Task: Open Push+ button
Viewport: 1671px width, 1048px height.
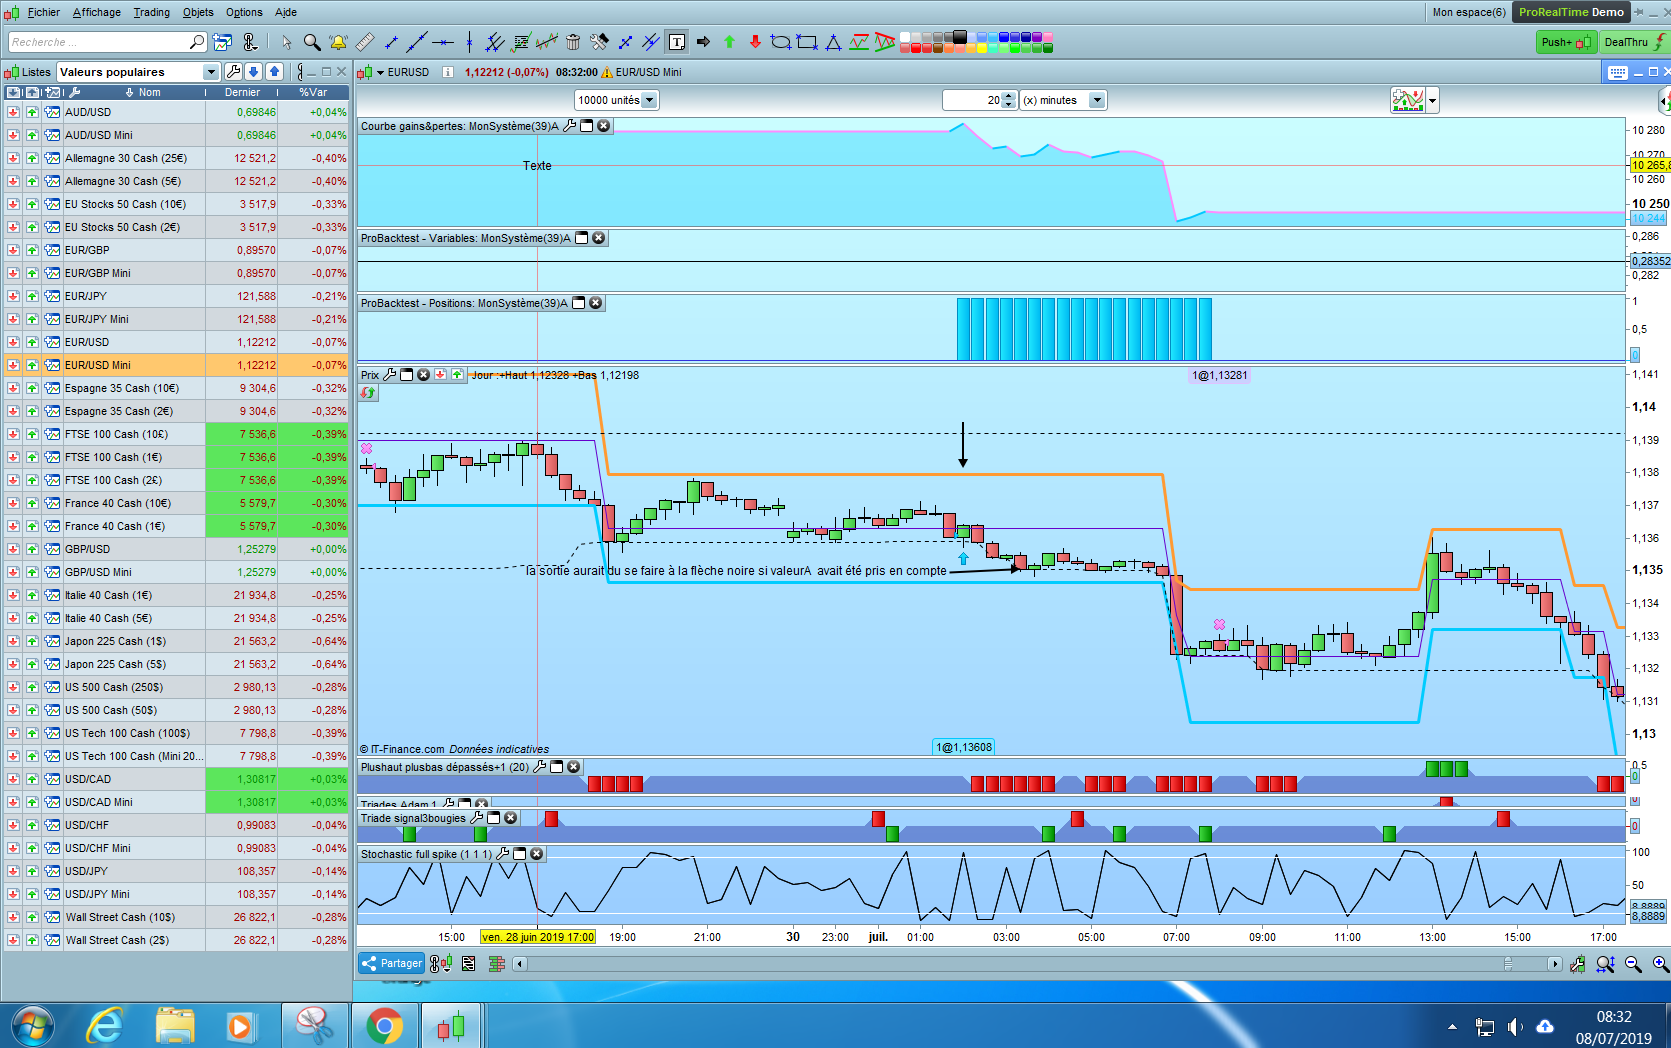Action: (1566, 42)
